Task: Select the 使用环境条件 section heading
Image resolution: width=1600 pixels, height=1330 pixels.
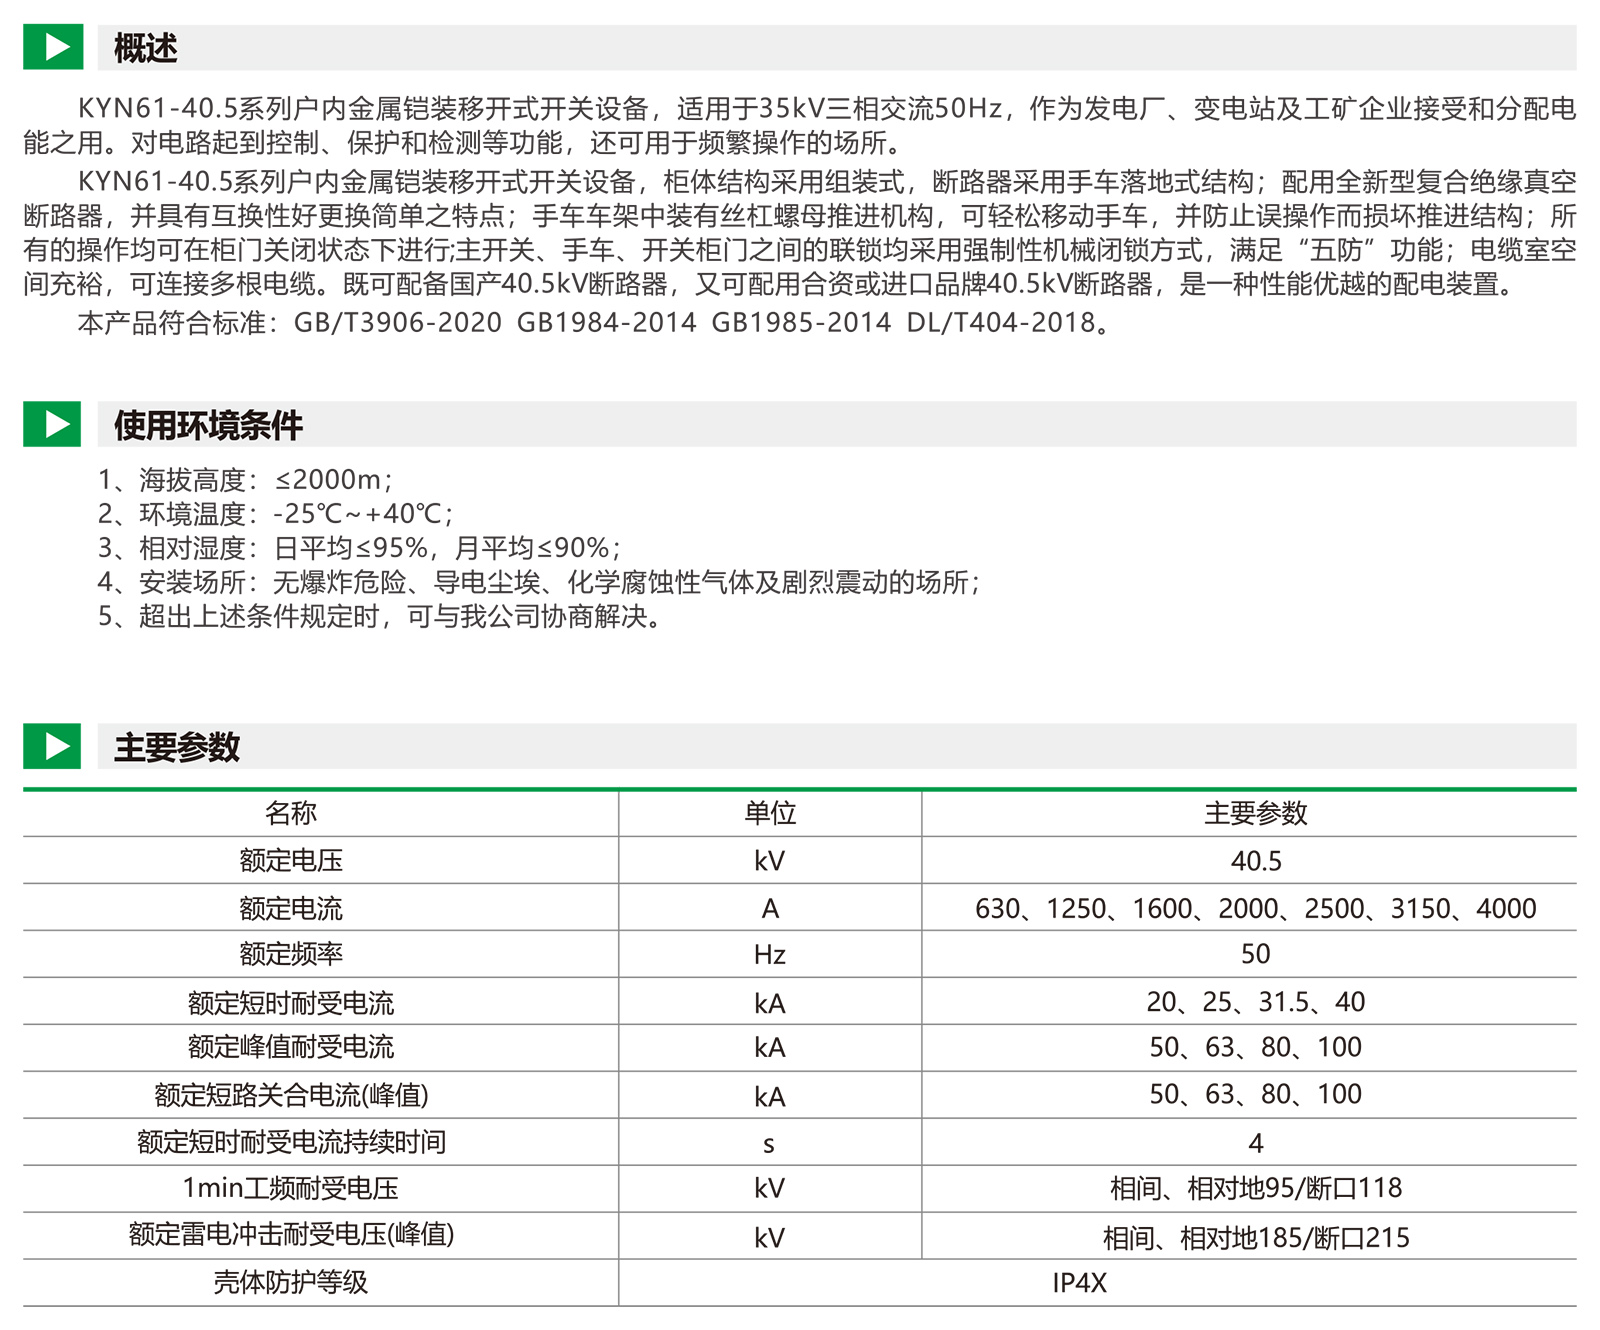Action: point(208,425)
